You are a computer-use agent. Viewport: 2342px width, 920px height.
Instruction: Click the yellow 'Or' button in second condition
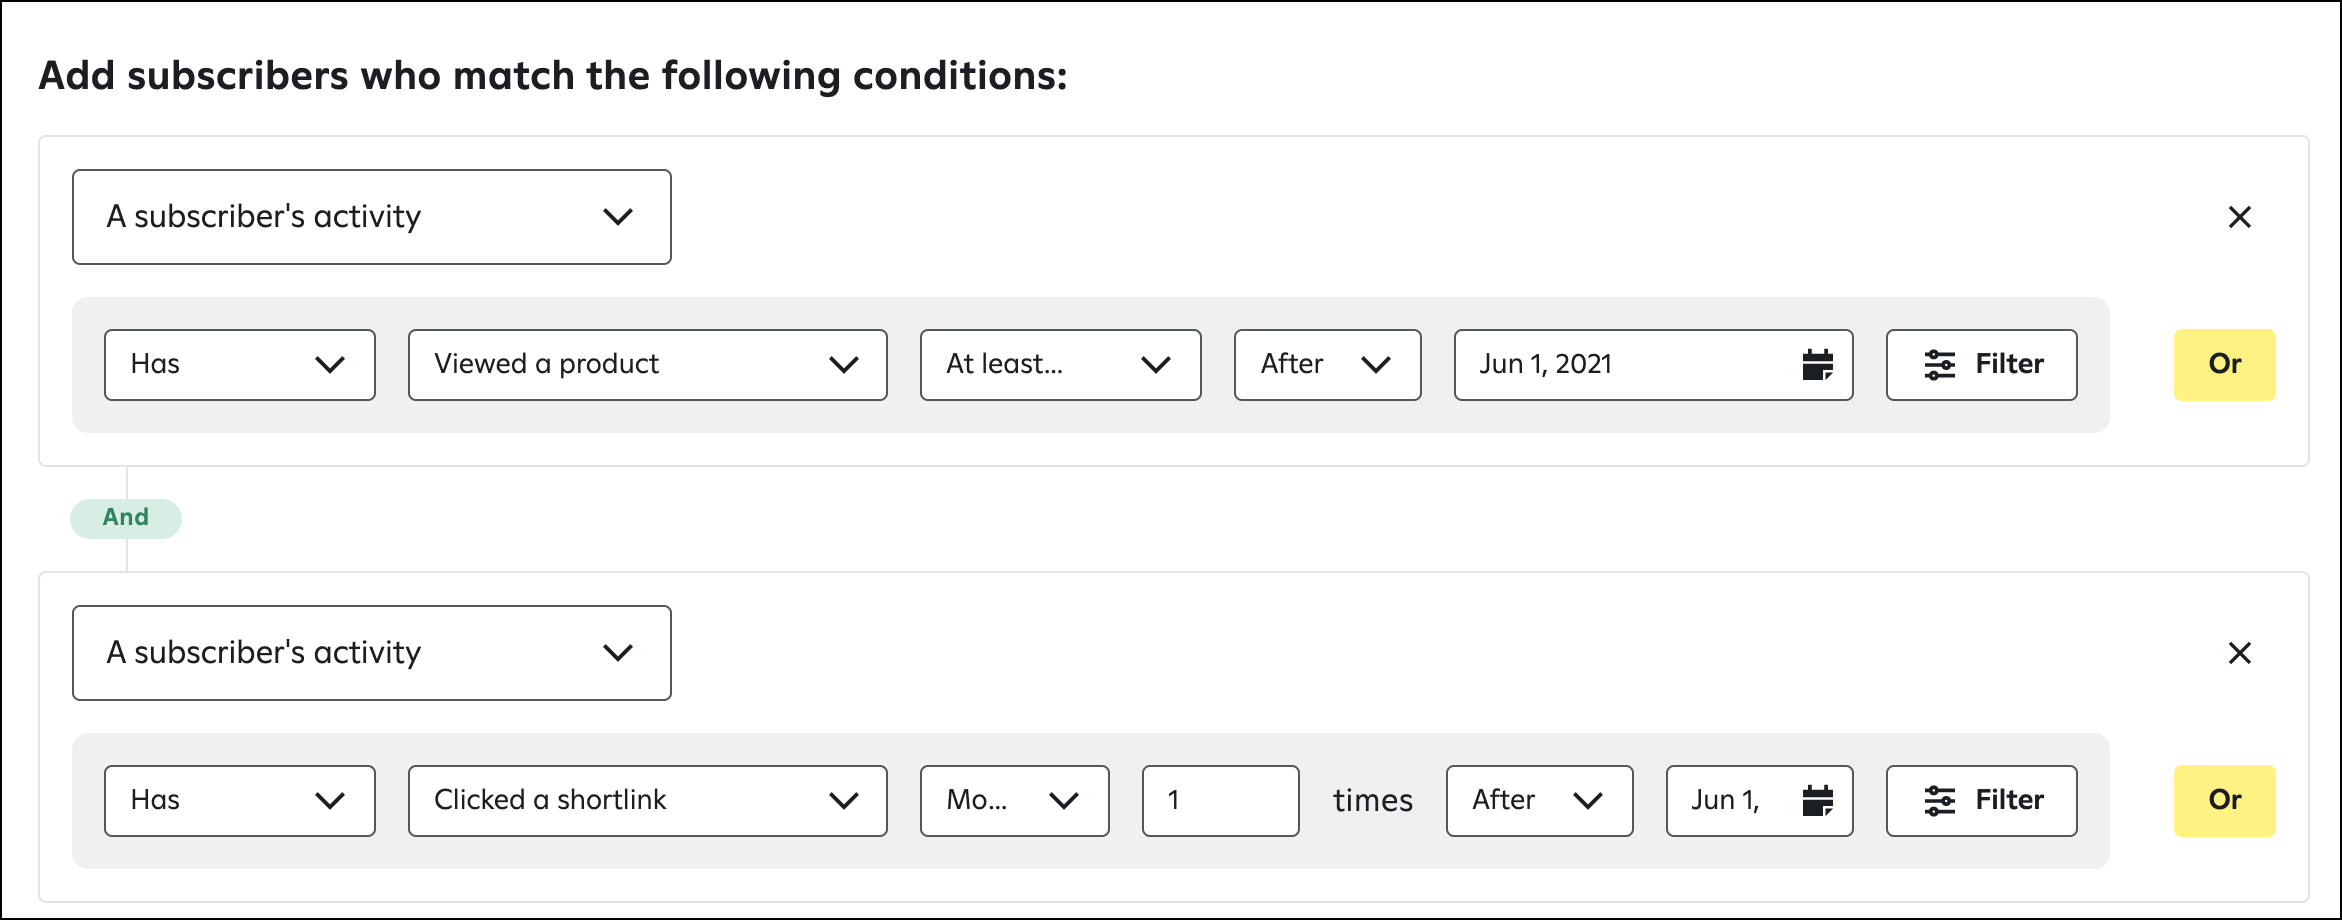coord(2225,801)
